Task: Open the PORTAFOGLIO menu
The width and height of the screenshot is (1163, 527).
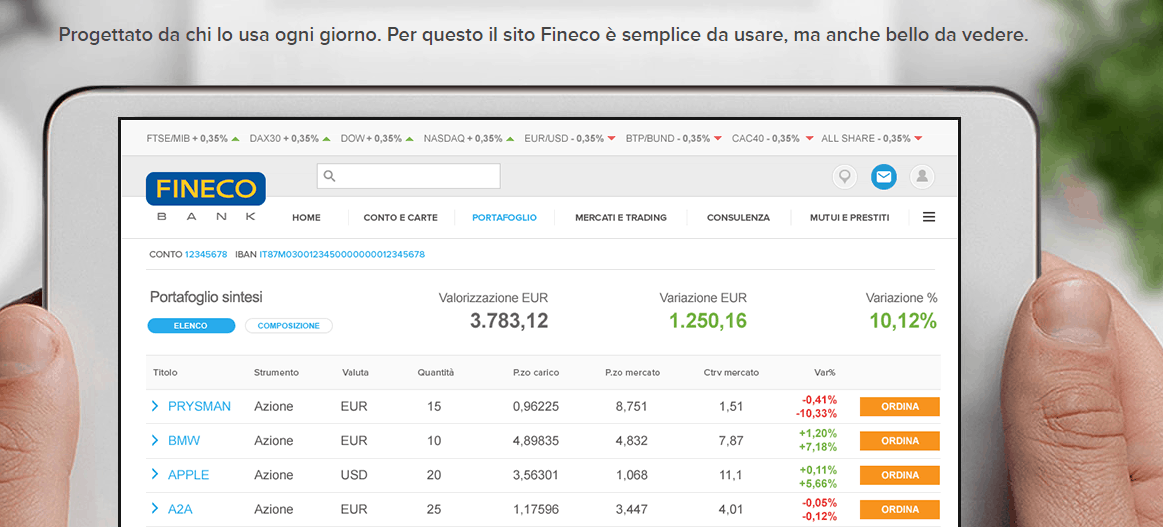Action: [504, 218]
